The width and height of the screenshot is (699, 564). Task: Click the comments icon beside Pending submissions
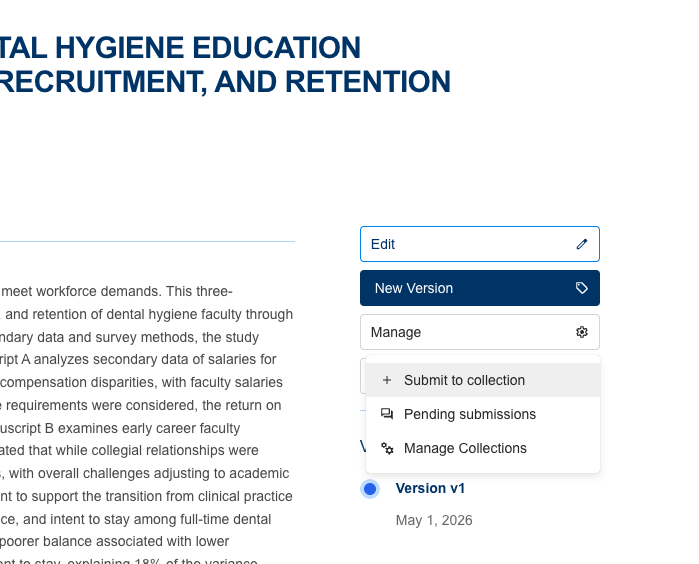click(x=387, y=414)
